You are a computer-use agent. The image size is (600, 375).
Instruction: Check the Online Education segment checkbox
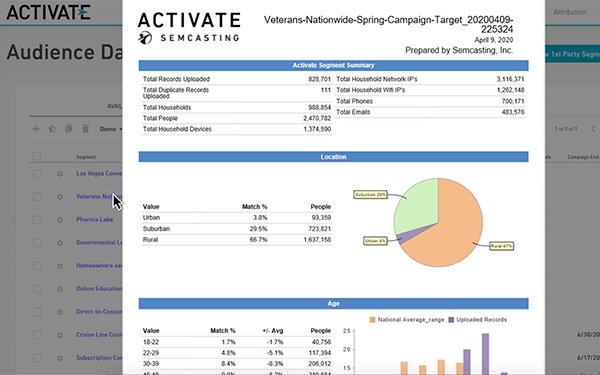[x=37, y=289]
